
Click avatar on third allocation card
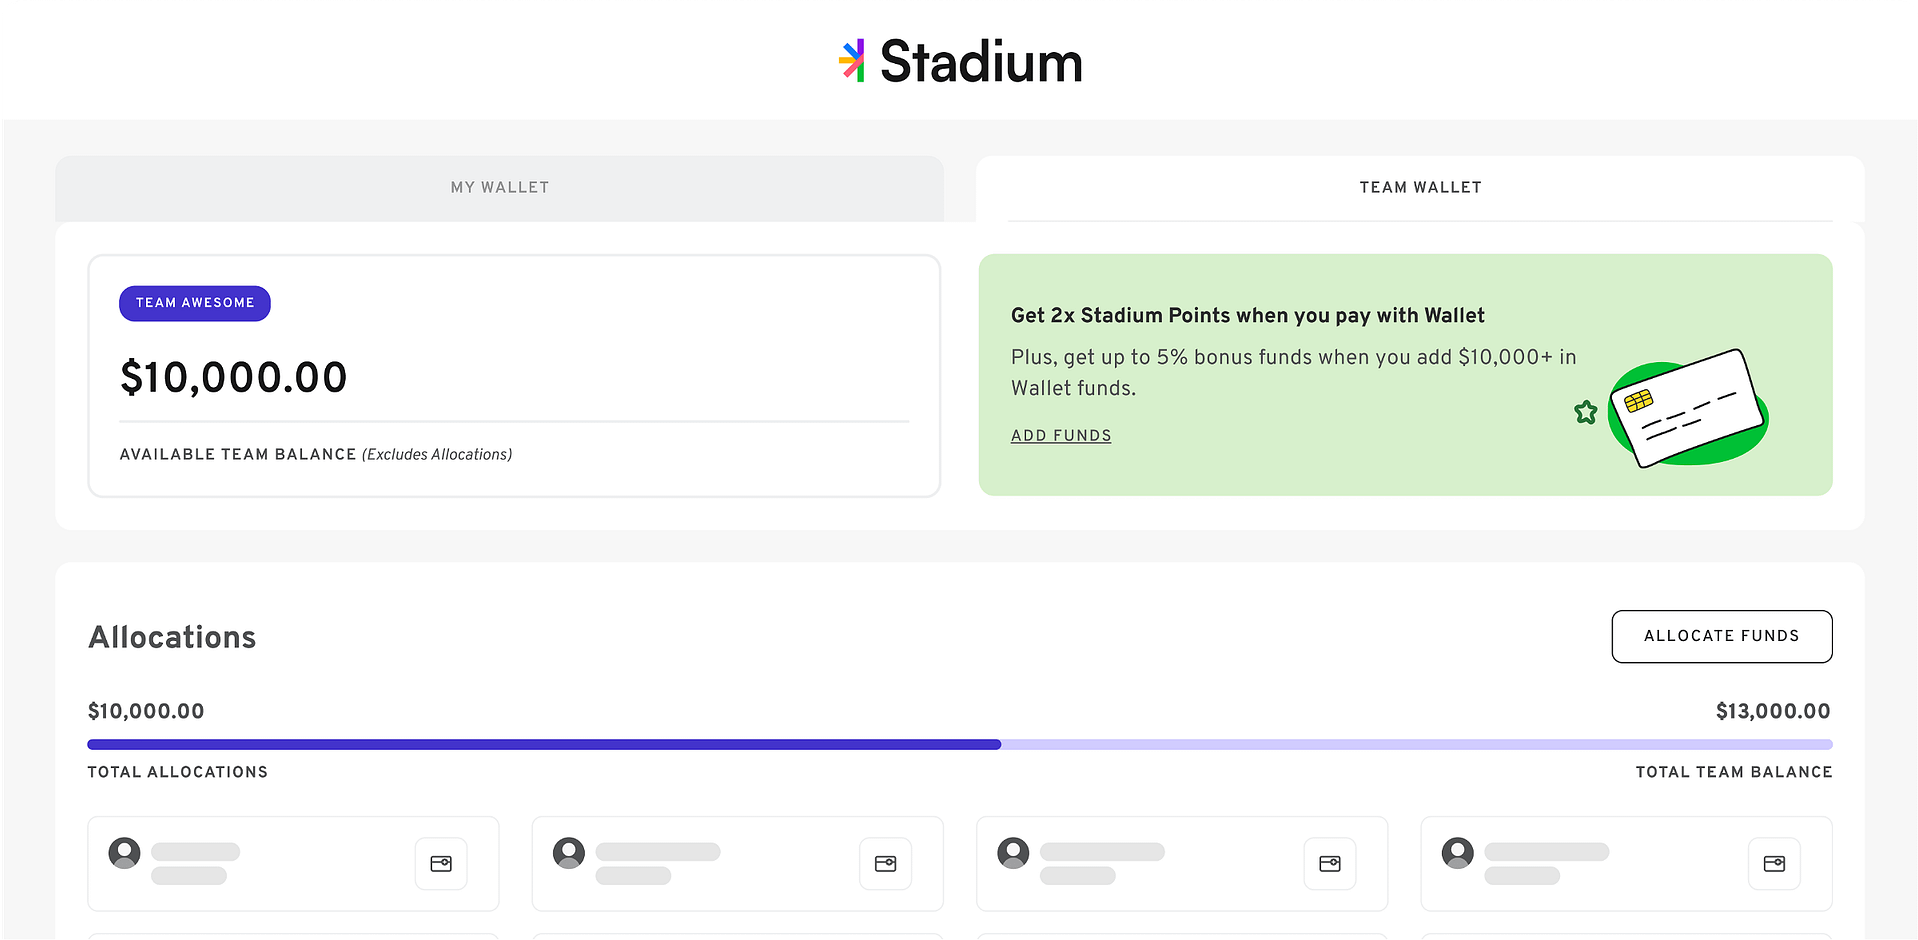pos(1013,853)
